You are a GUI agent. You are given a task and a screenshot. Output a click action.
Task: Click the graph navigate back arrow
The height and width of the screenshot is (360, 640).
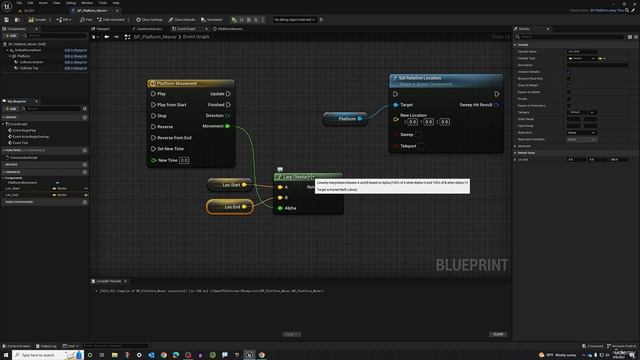tap(107, 37)
